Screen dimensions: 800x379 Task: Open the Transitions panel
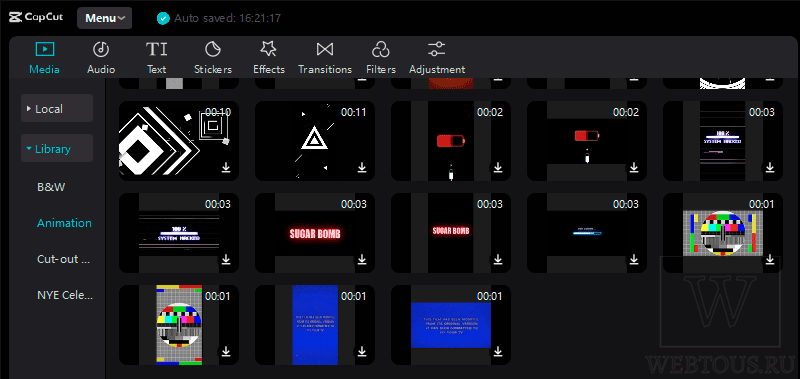click(x=325, y=58)
